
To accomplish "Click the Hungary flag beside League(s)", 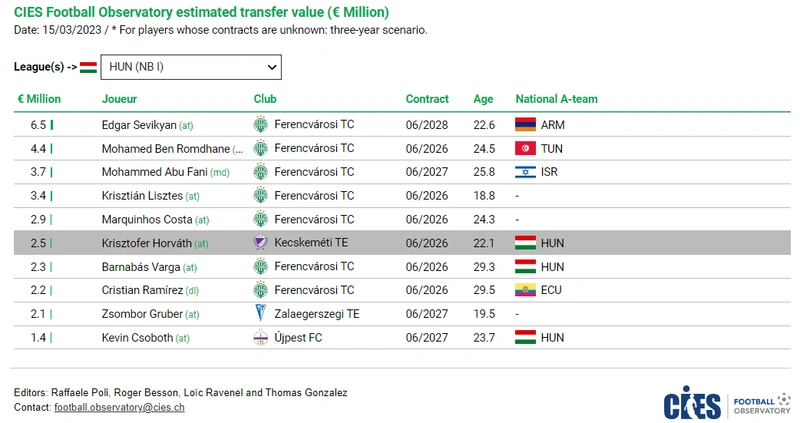I will point(88,67).
